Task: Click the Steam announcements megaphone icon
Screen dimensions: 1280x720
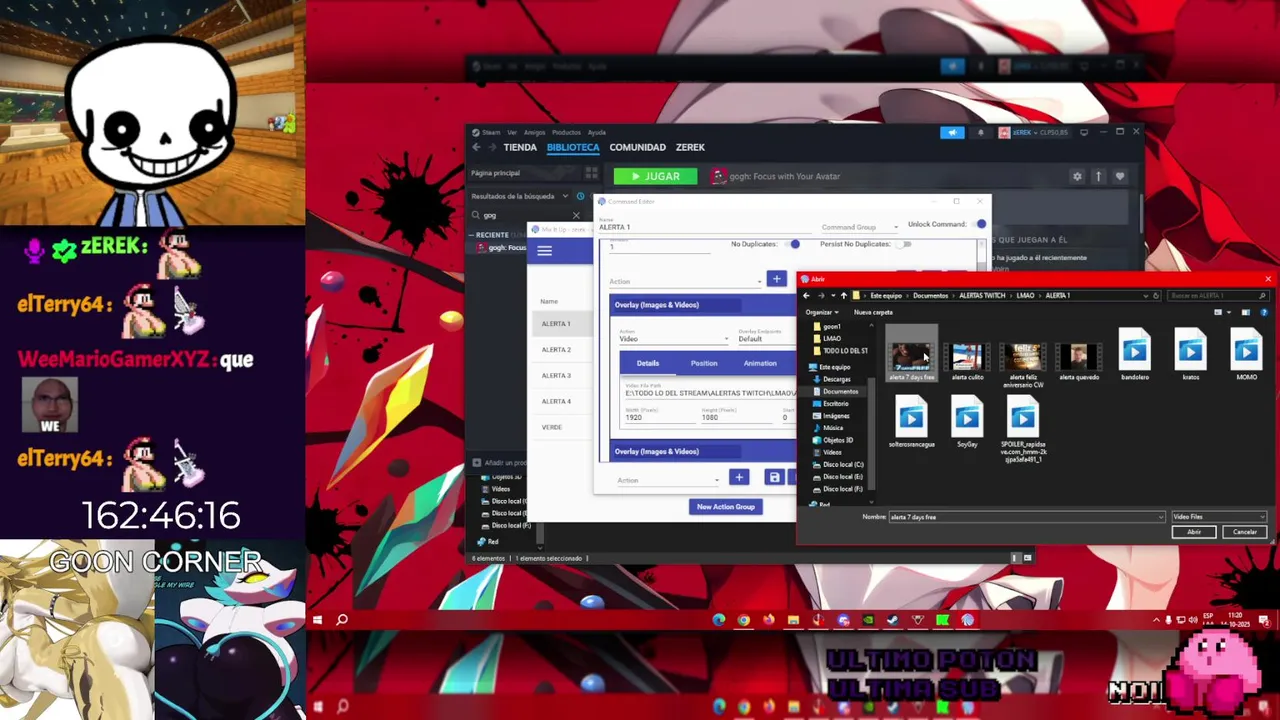Action: pyautogui.click(x=952, y=132)
